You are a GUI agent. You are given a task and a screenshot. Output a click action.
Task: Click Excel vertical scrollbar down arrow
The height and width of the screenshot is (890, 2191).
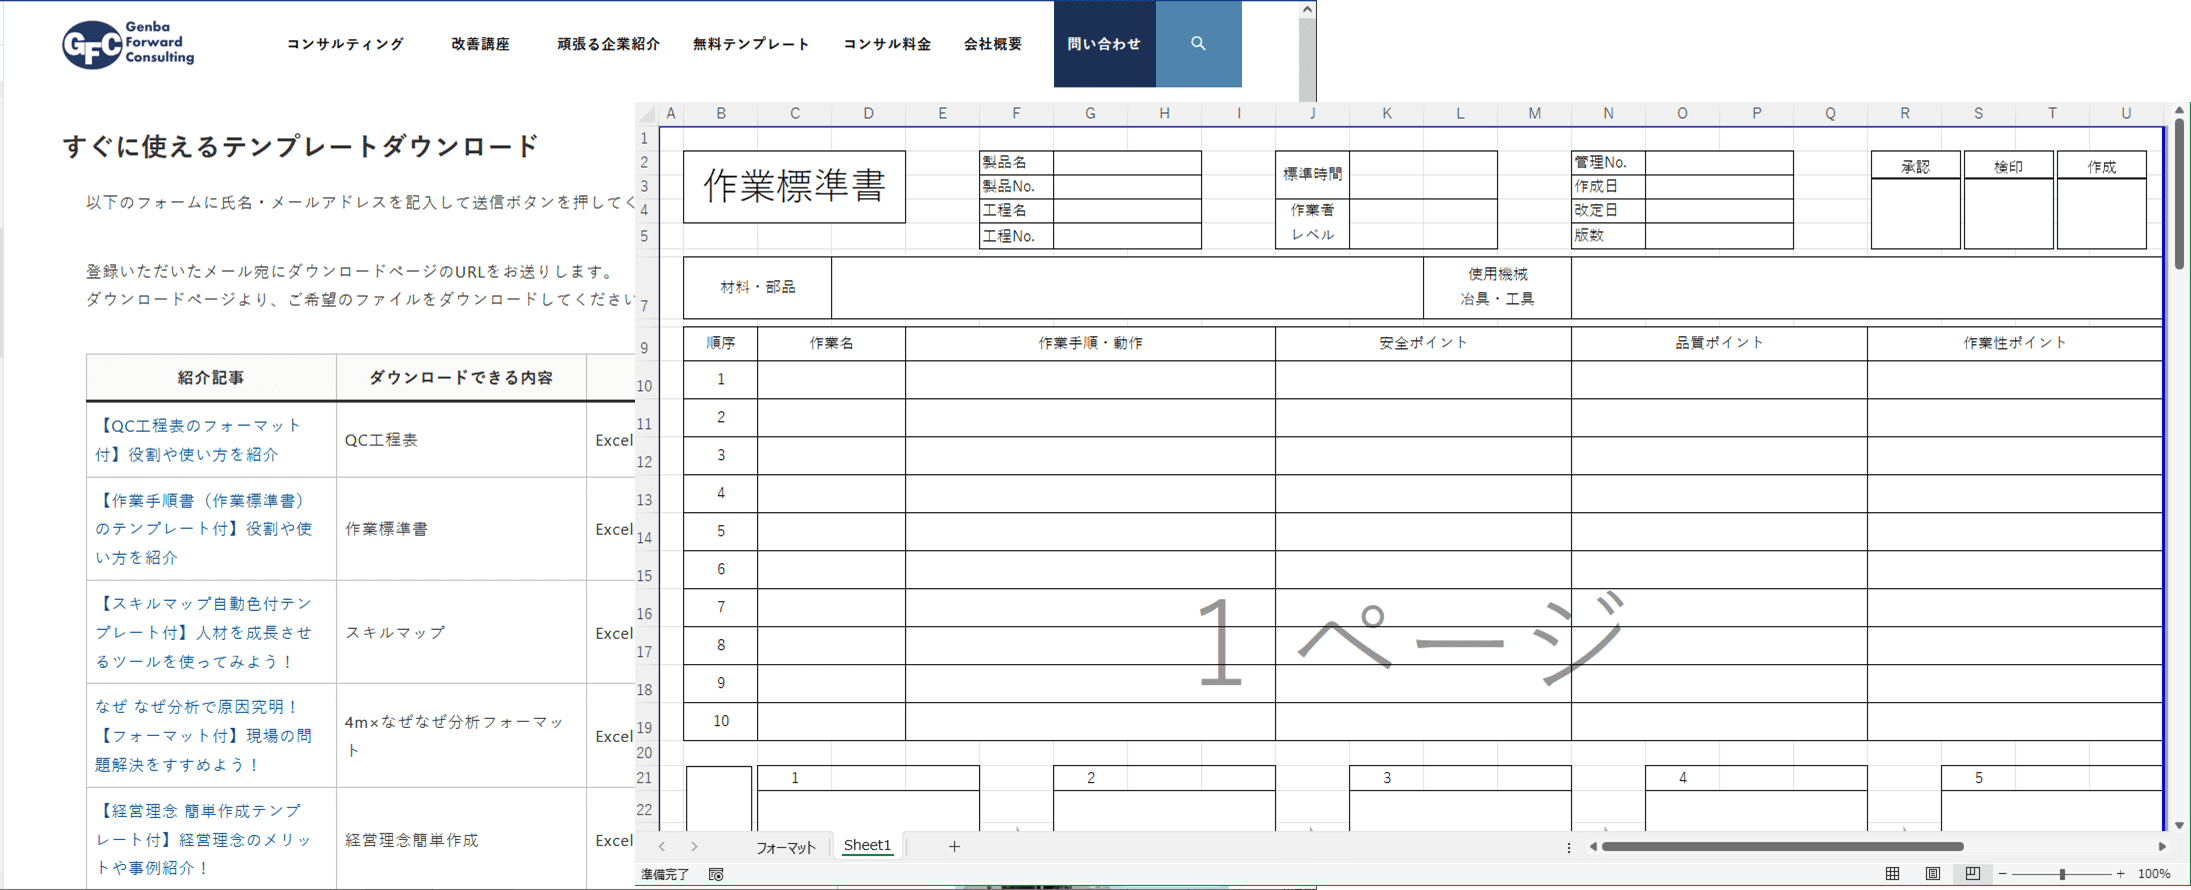tap(2180, 826)
